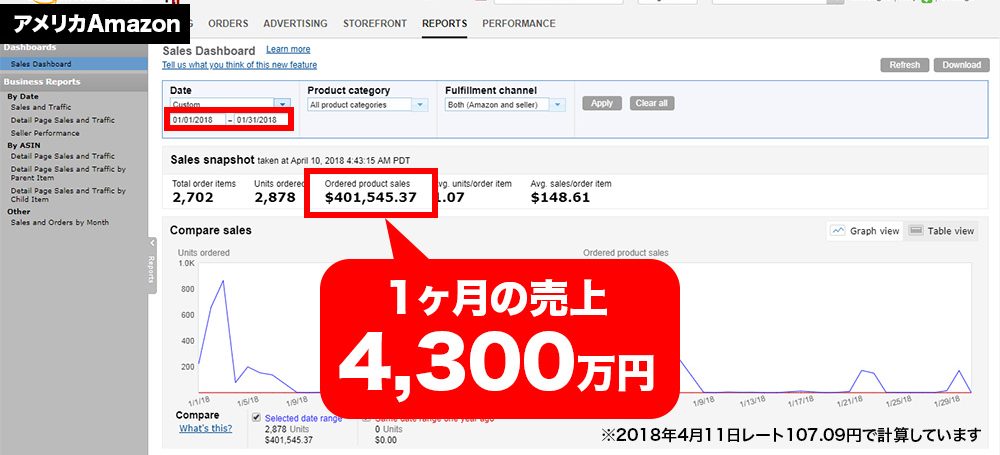Click the start date field 01/01/2018
This screenshot has height=455, width=1000.
[x=198, y=120]
